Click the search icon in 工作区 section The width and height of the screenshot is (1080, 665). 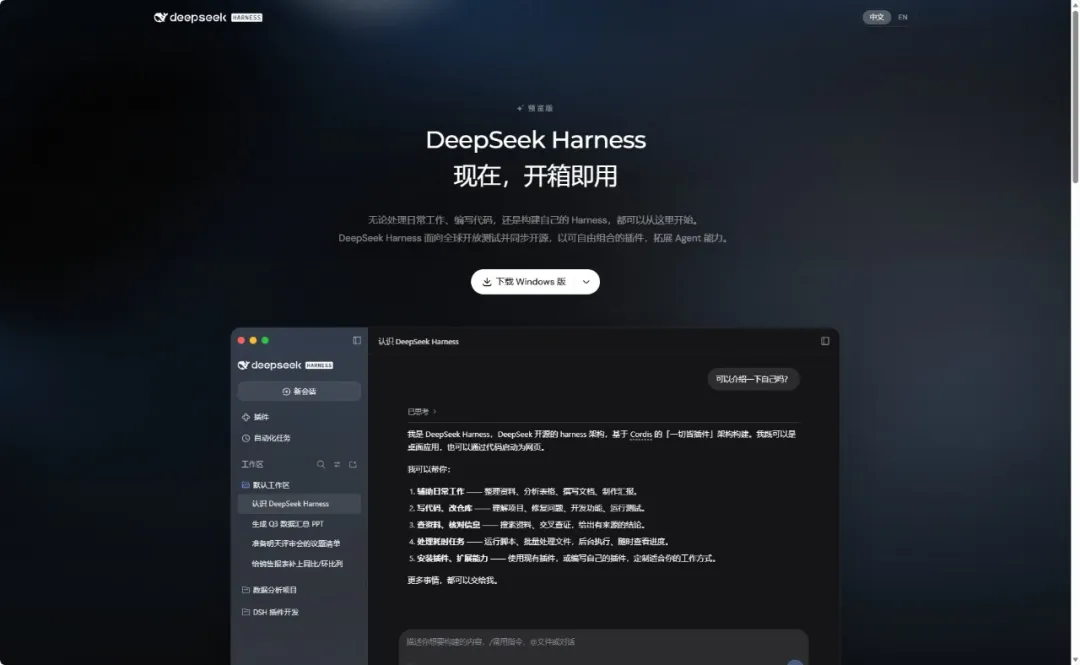[320, 464]
